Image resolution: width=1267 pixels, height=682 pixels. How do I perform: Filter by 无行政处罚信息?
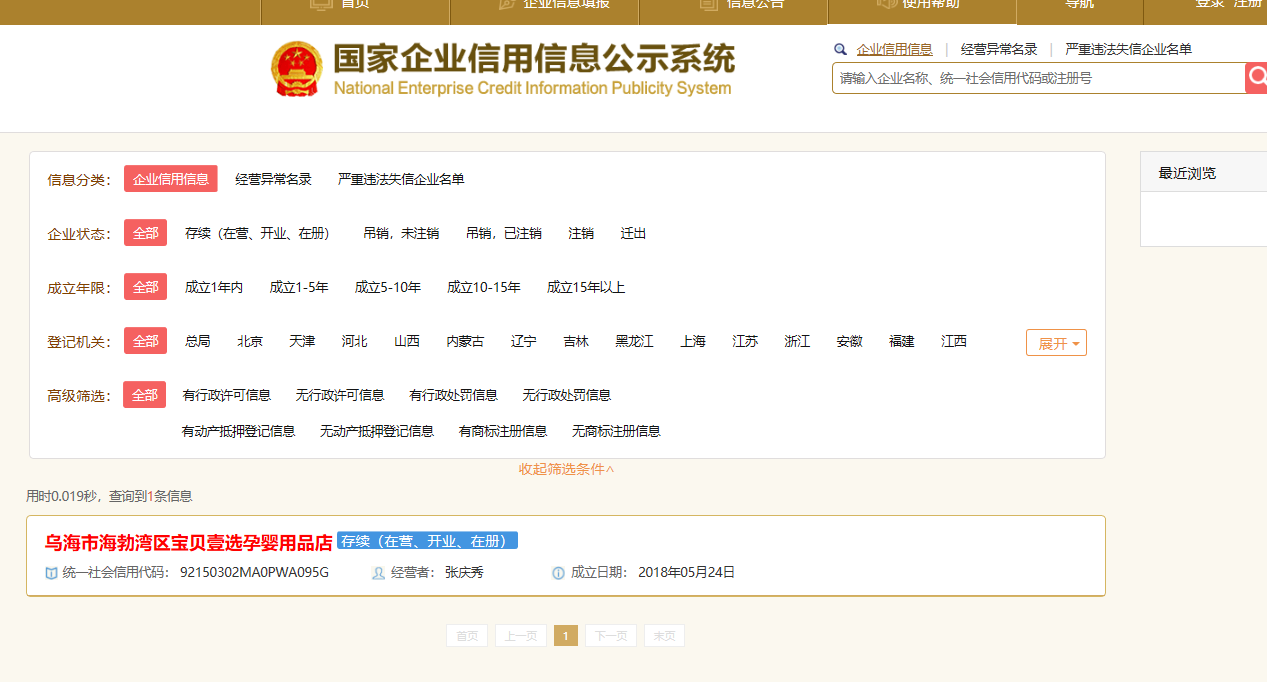coord(567,395)
